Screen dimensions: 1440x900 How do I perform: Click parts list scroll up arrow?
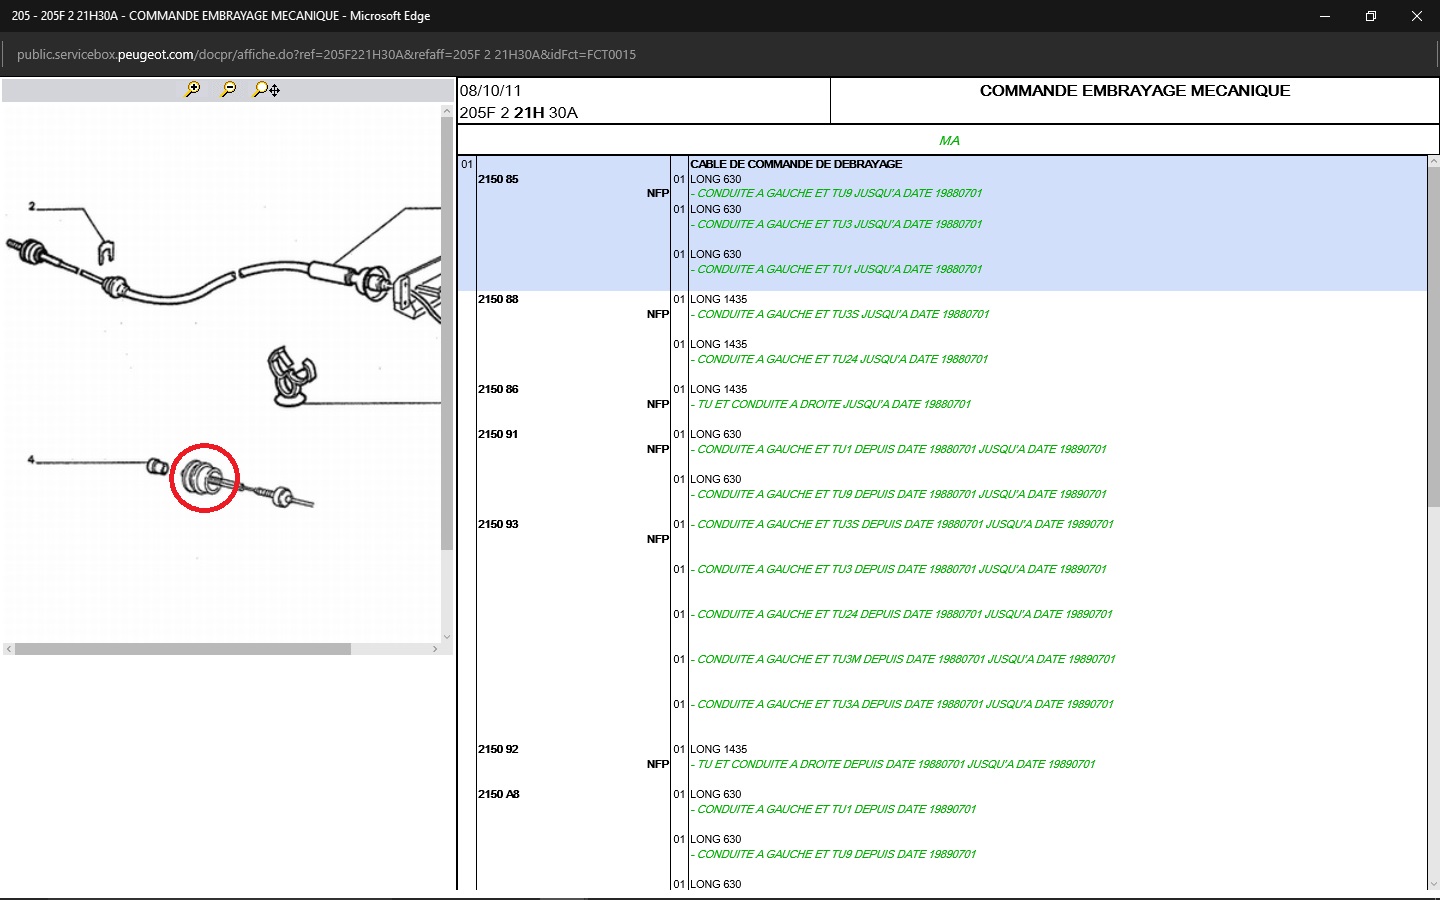[1433, 161]
